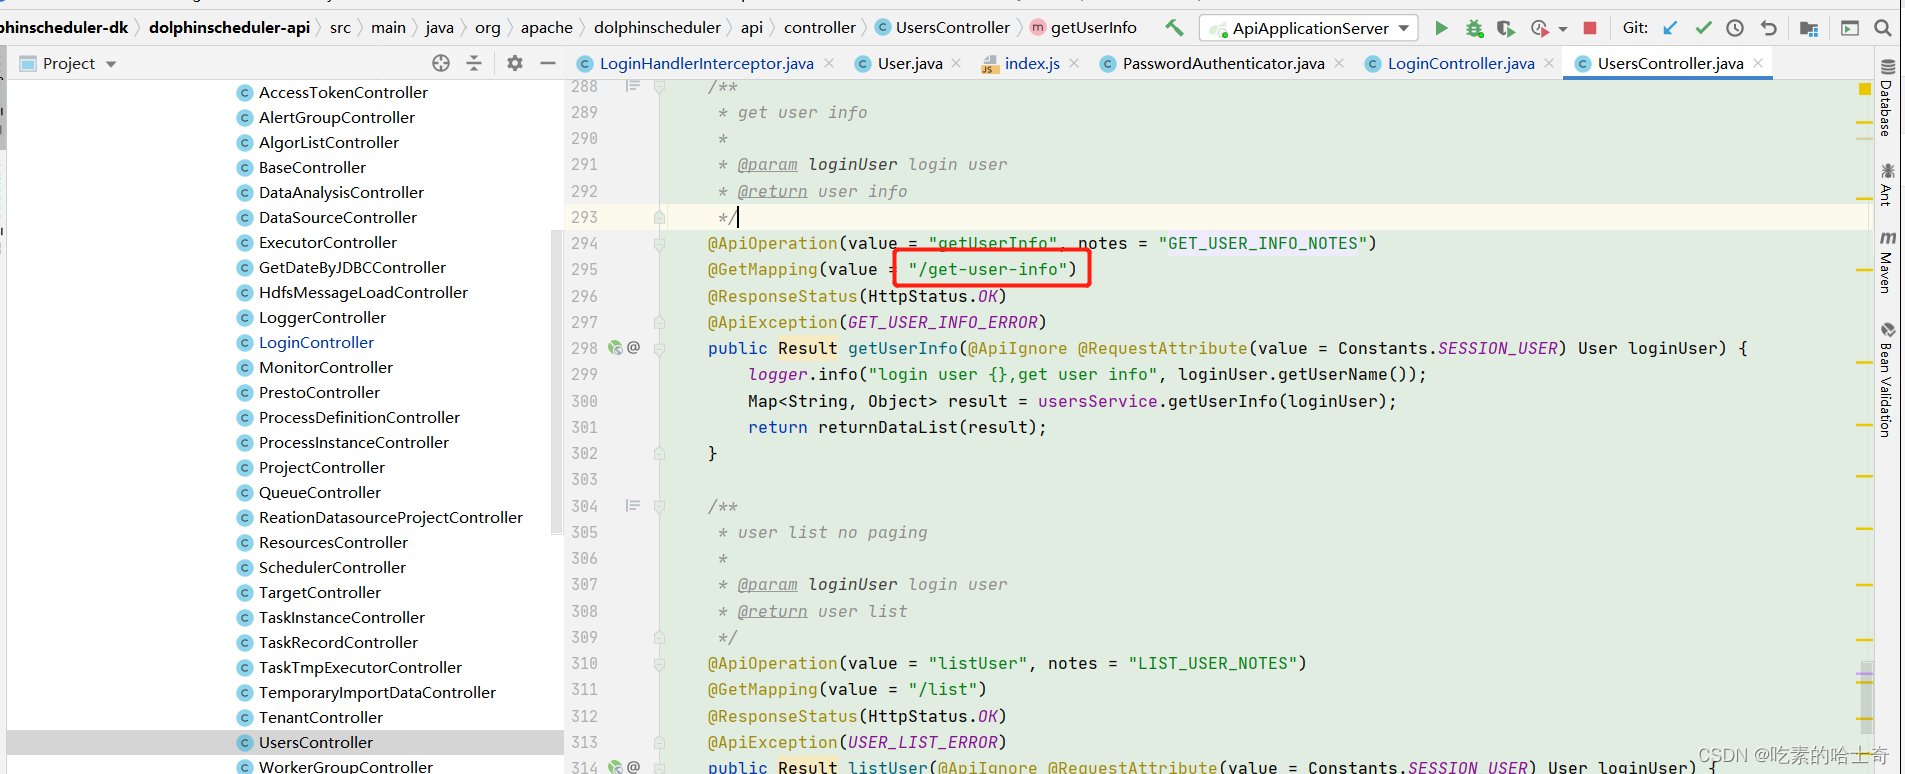Viewport: 1905px width, 774px height.
Task: Switch to the LoginHandlerInterceptor.java tab
Action: click(706, 63)
